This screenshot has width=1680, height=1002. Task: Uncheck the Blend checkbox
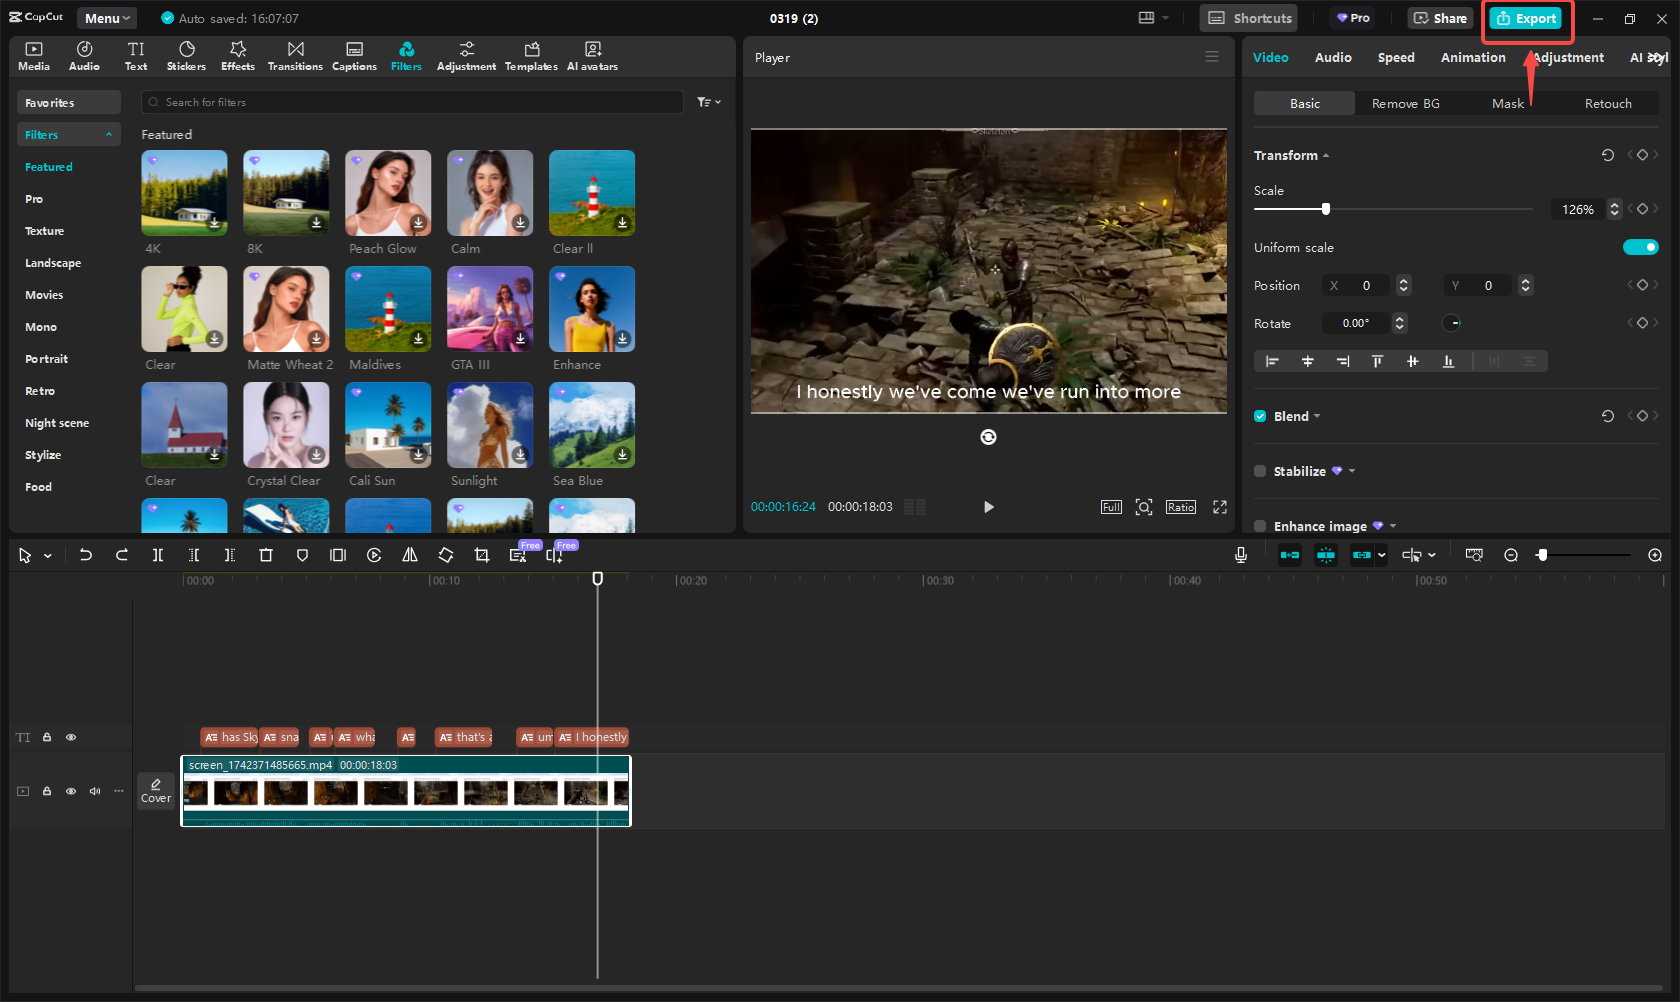pos(1260,416)
